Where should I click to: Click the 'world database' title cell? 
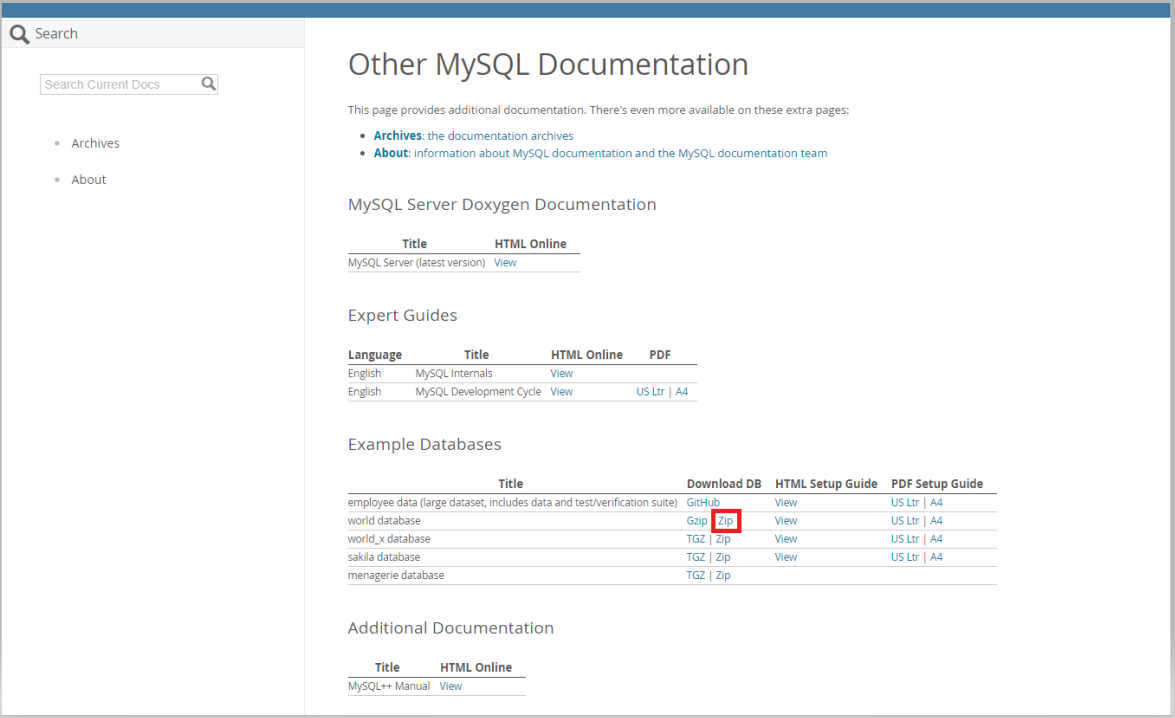(x=384, y=521)
